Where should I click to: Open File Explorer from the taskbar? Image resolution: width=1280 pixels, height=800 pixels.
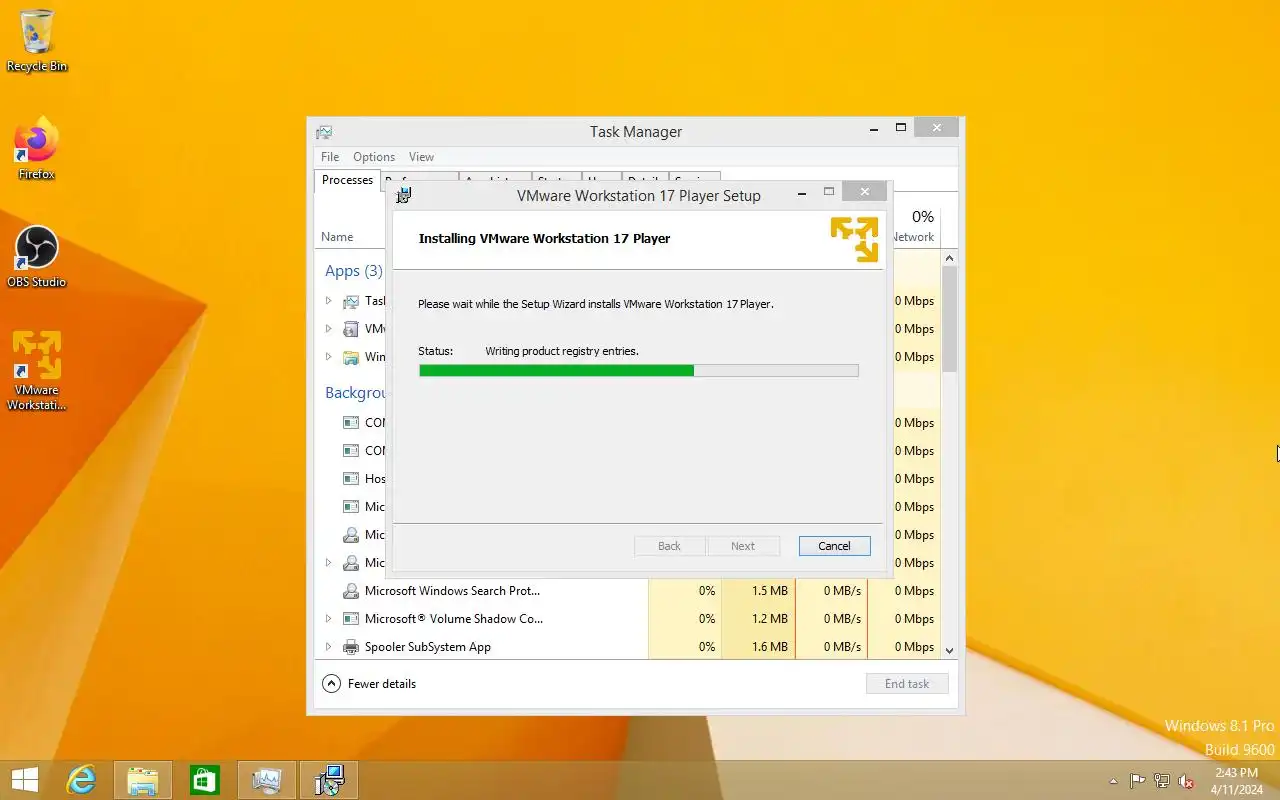click(x=143, y=780)
